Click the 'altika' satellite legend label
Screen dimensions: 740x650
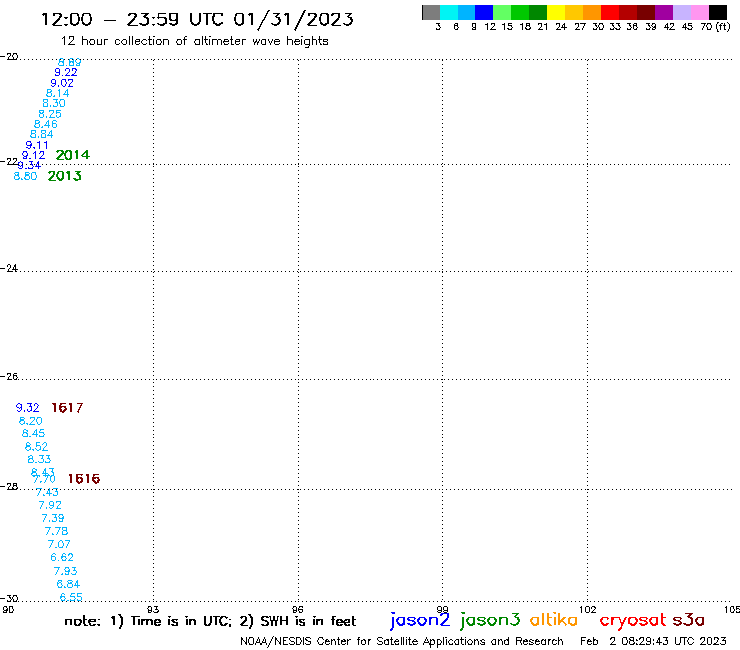tap(554, 619)
